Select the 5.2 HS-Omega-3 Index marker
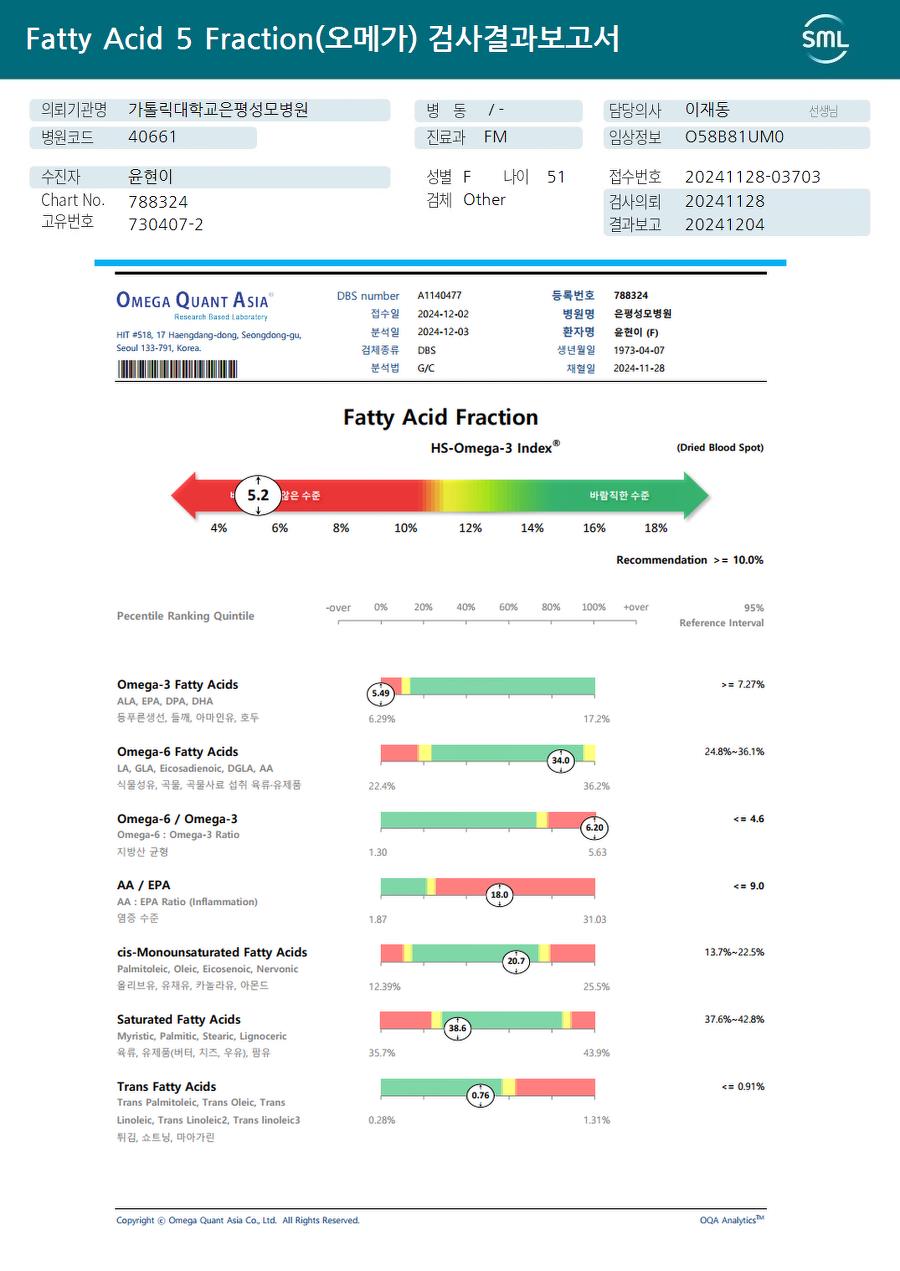This screenshot has height=1271, width=900. [x=259, y=495]
